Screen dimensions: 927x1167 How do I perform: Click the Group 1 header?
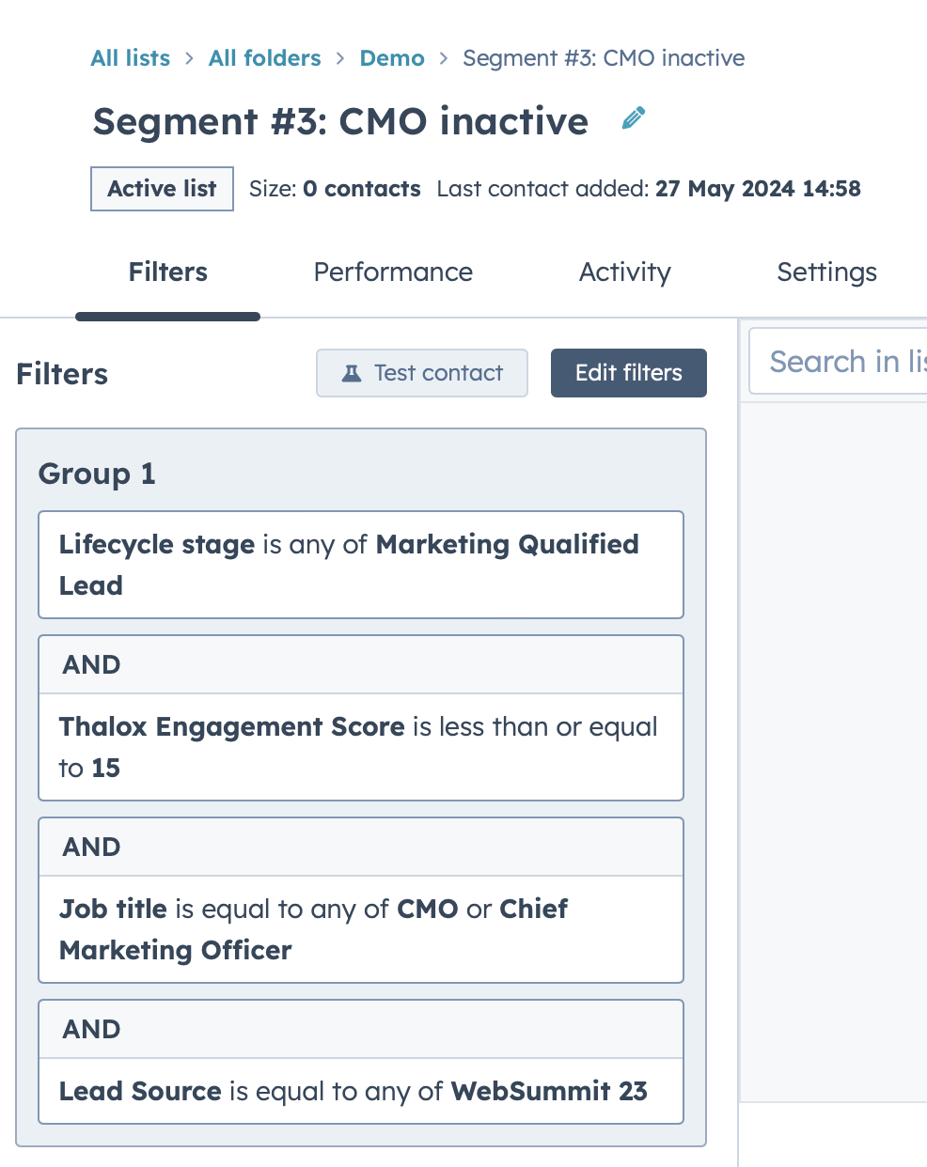(96, 474)
